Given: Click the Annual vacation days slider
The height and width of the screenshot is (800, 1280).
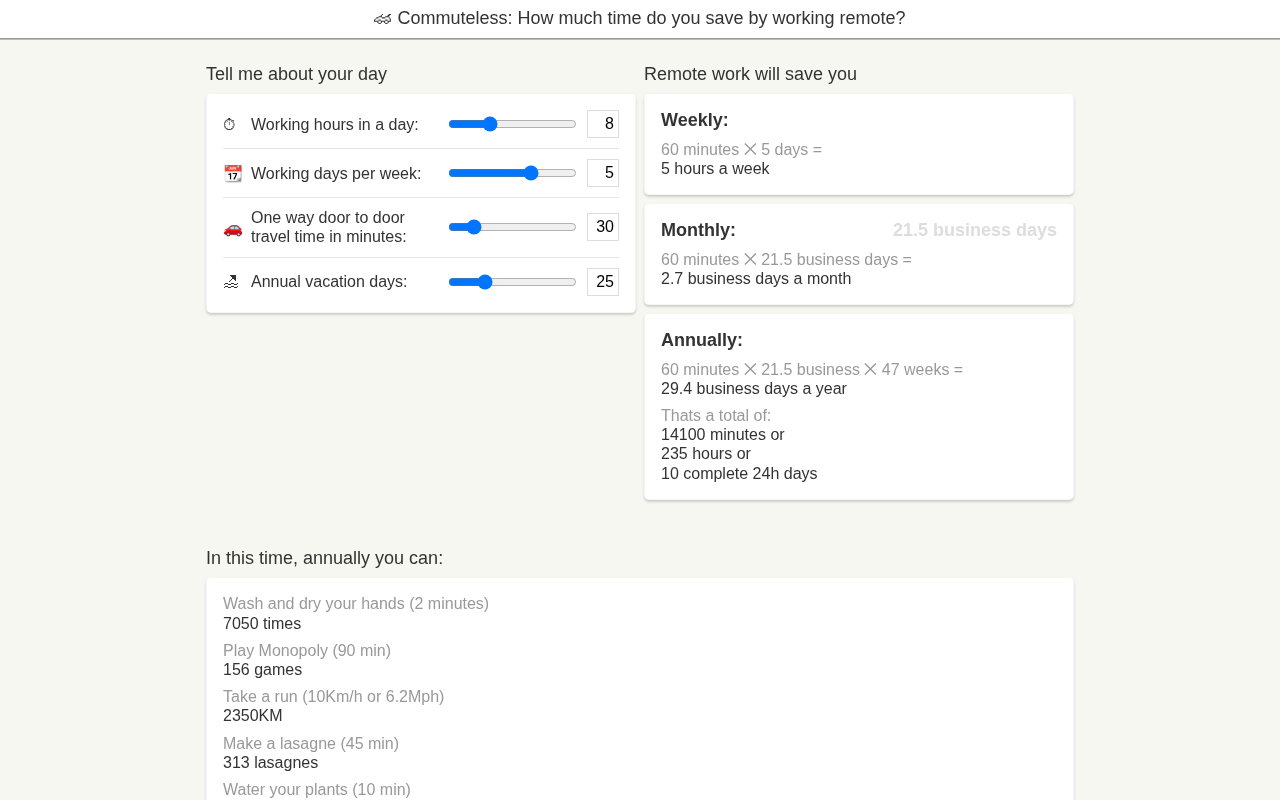Looking at the screenshot, I should coord(513,282).
